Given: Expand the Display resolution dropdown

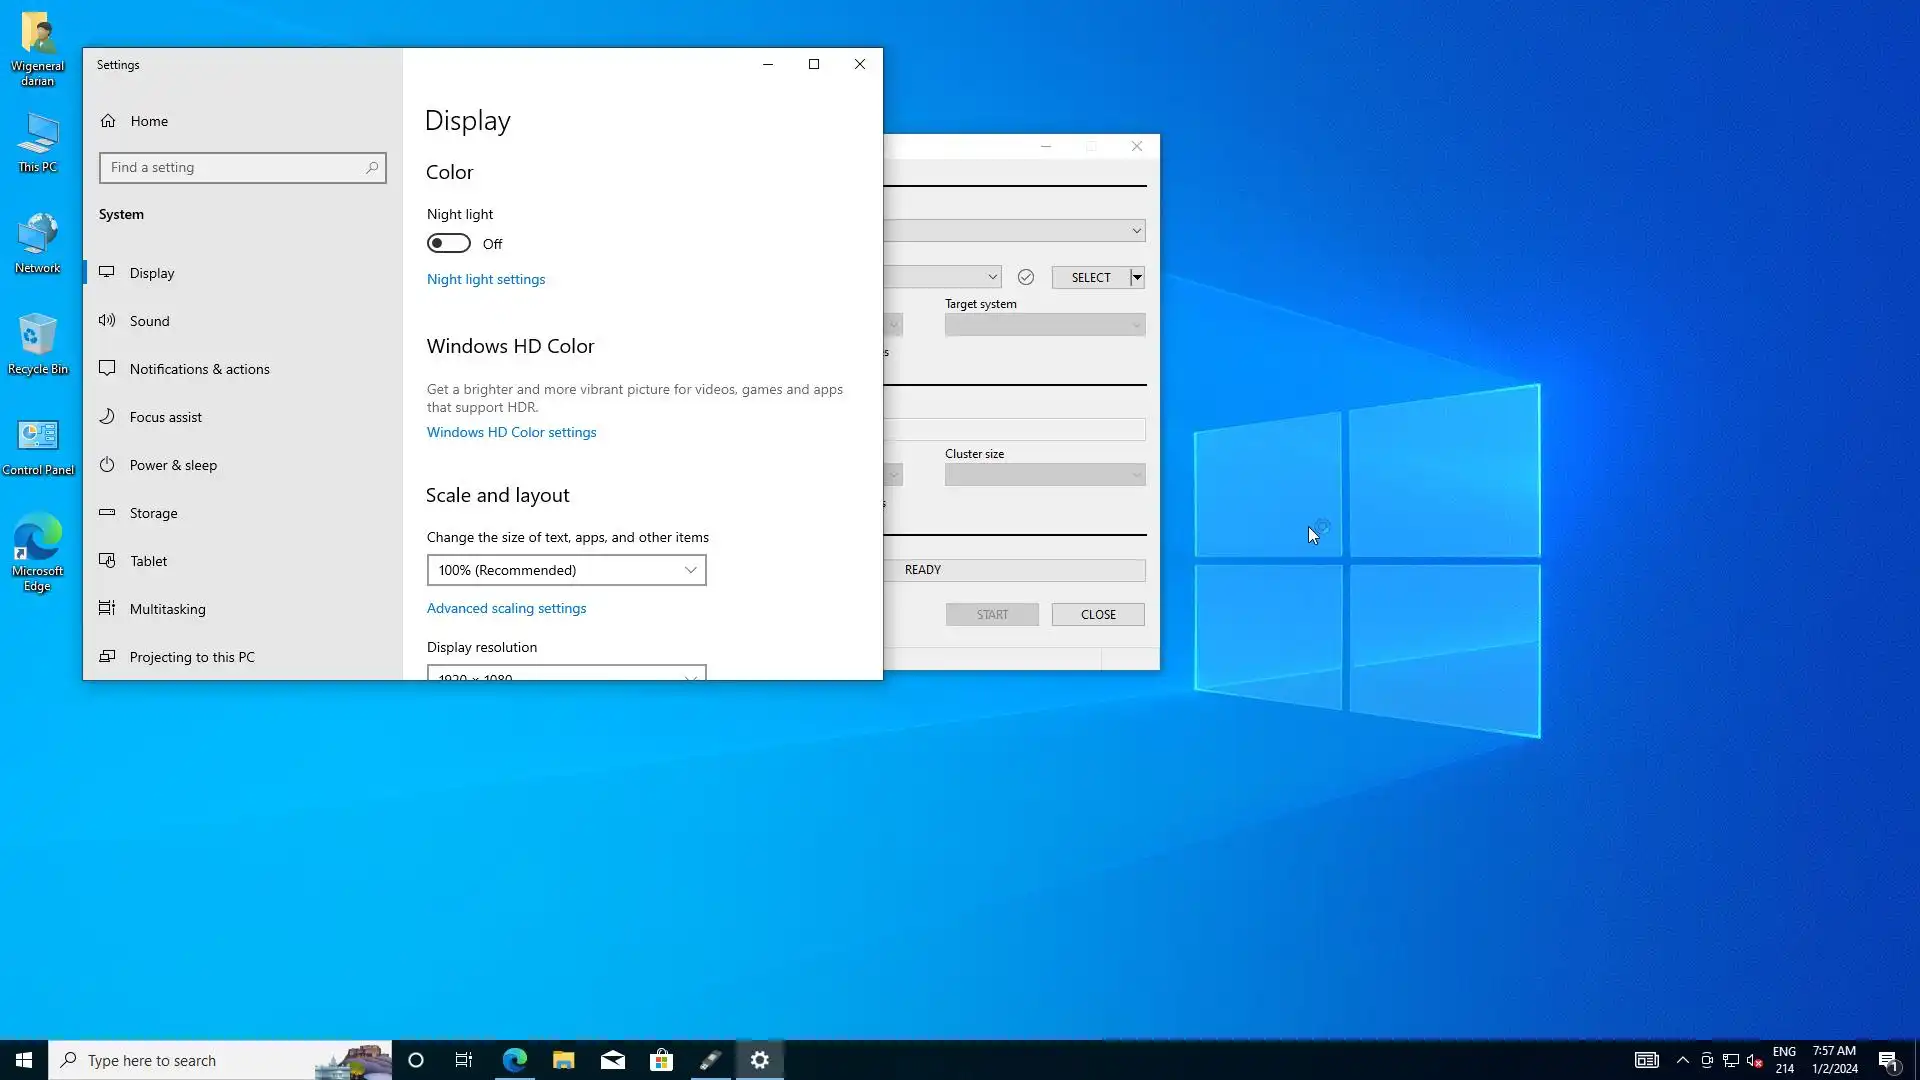Looking at the screenshot, I should [566, 674].
